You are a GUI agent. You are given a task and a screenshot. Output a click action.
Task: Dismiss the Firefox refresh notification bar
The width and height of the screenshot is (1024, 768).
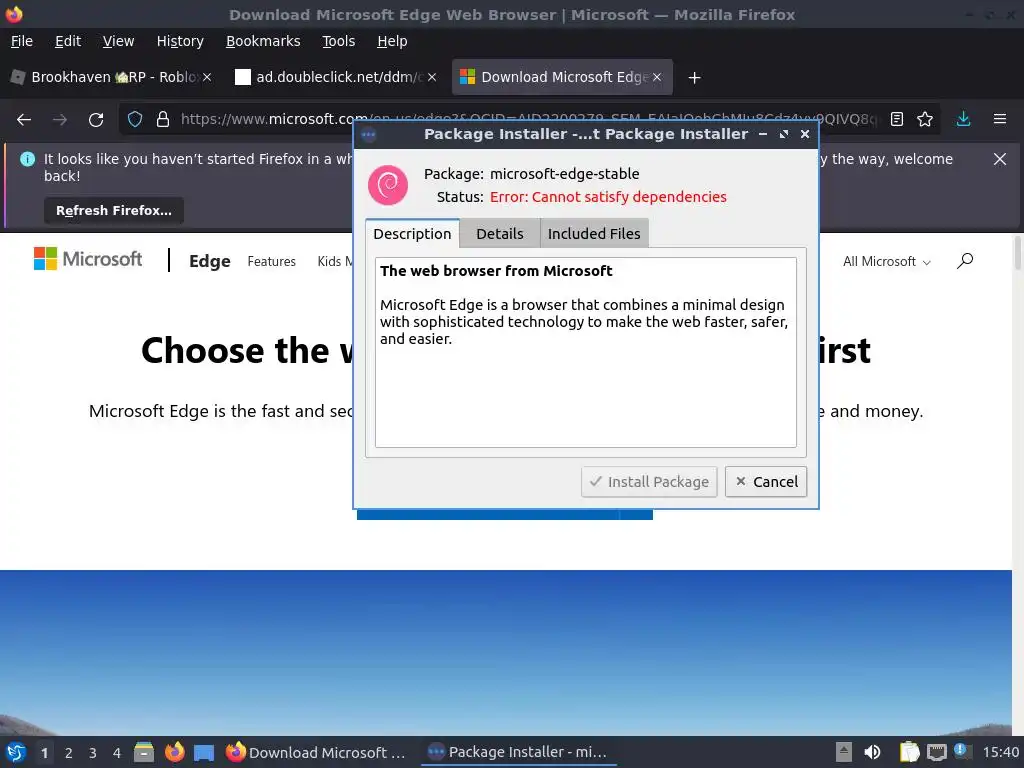coord(999,159)
